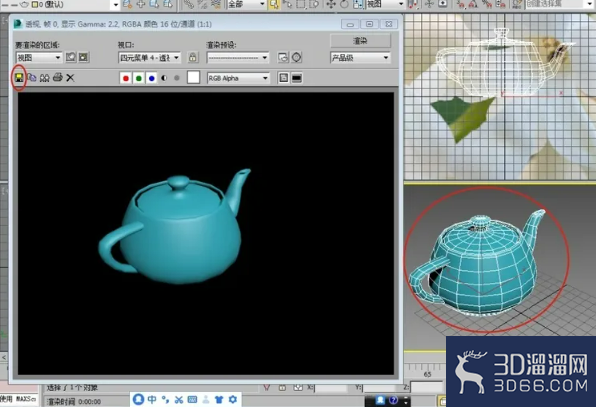The width and height of the screenshot is (596, 407).
Task: Open the white color swatch
Action: point(193,78)
